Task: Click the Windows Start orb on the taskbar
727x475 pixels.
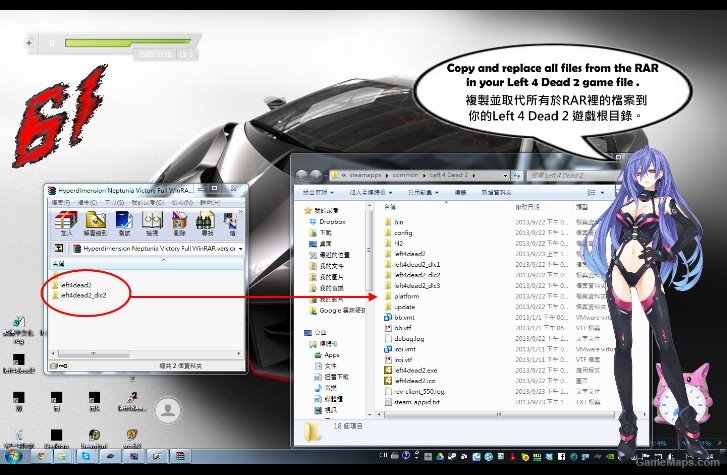Action: pyautogui.click(x=14, y=456)
